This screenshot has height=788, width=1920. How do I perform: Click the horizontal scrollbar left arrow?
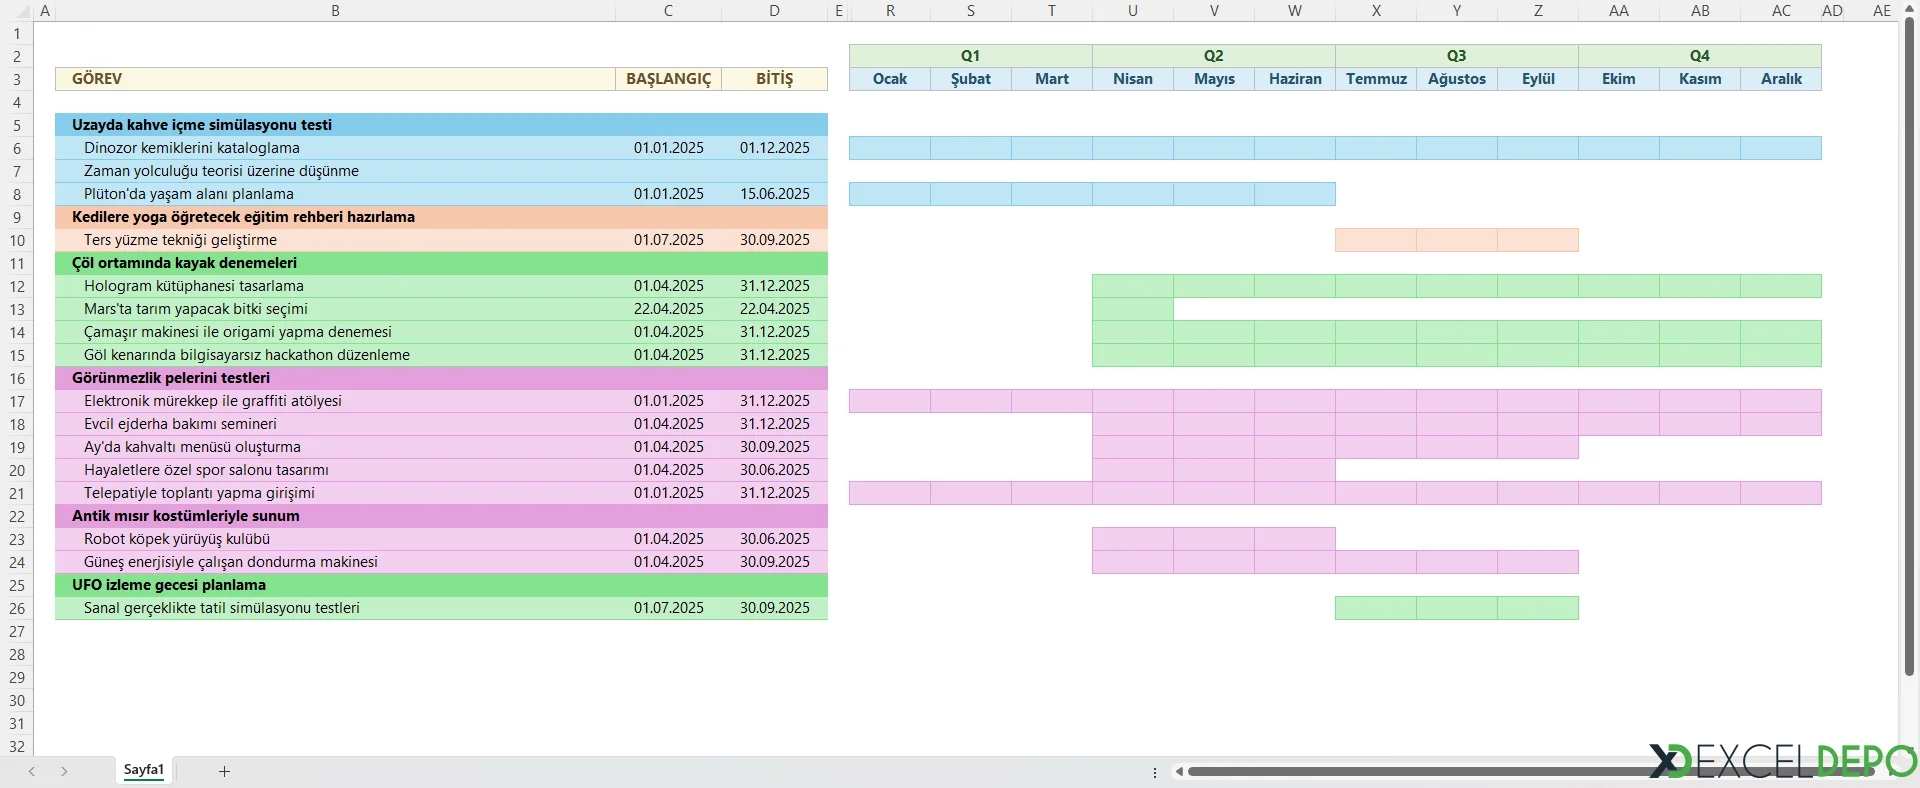click(x=1180, y=771)
